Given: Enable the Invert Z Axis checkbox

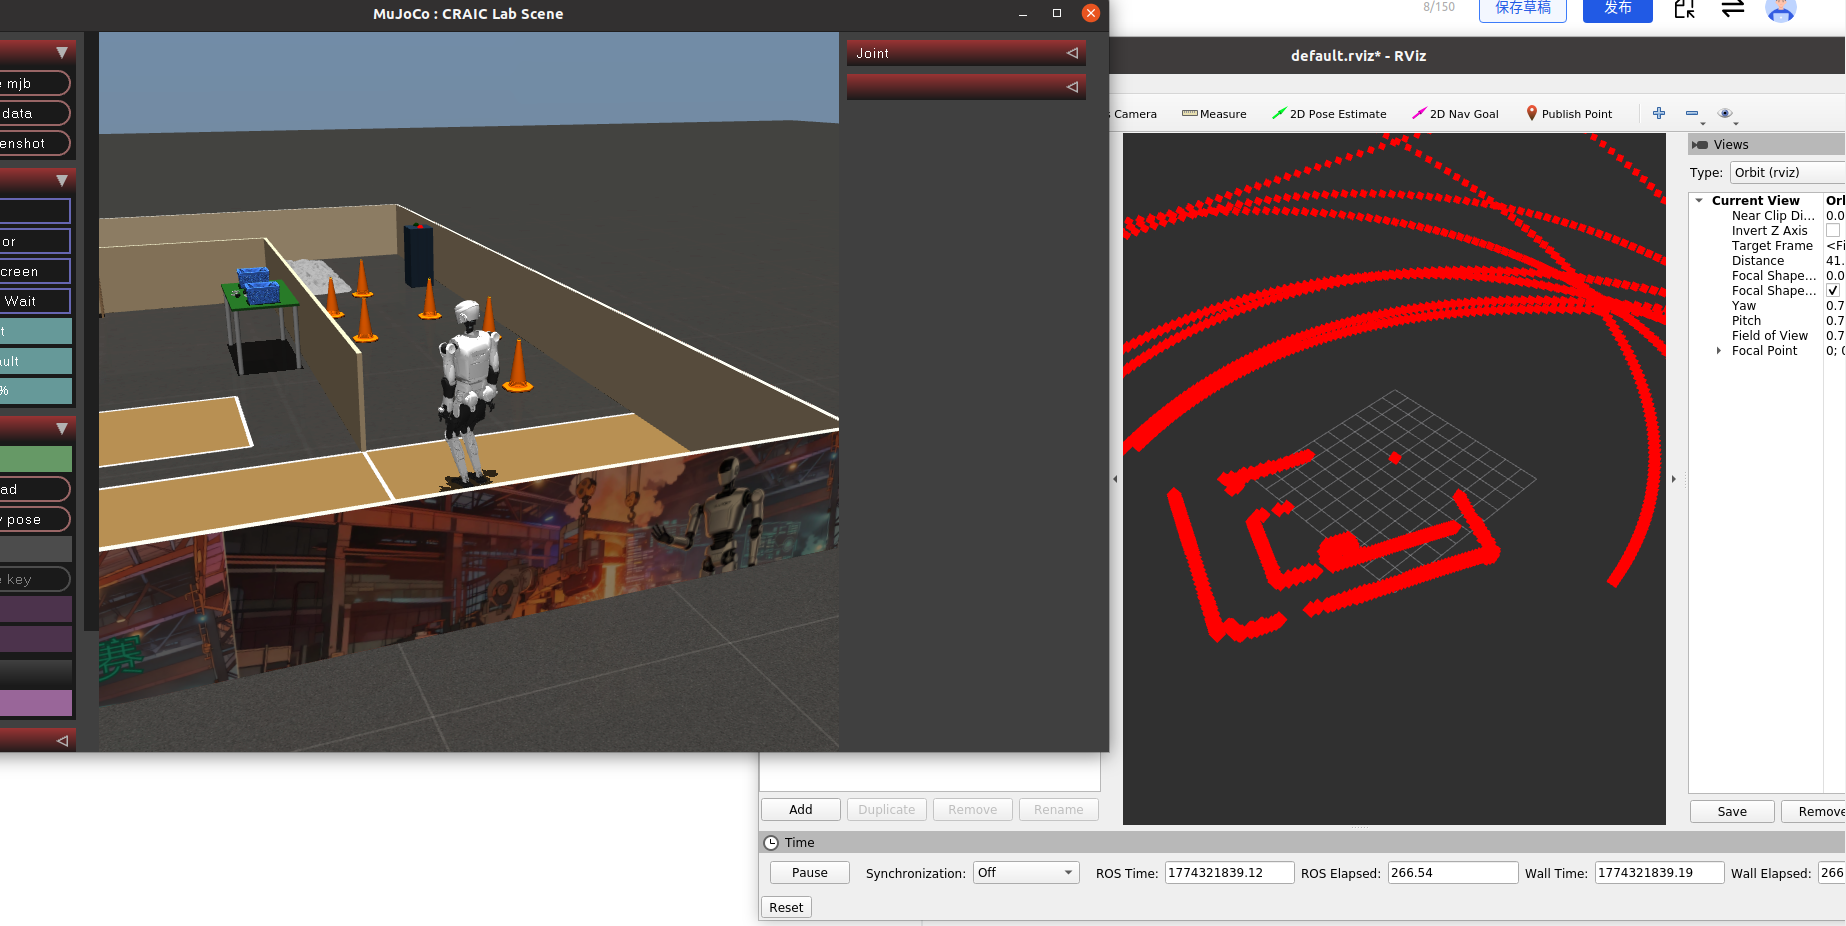Looking at the screenshot, I should pyautogui.click(x=1832, y=231).
